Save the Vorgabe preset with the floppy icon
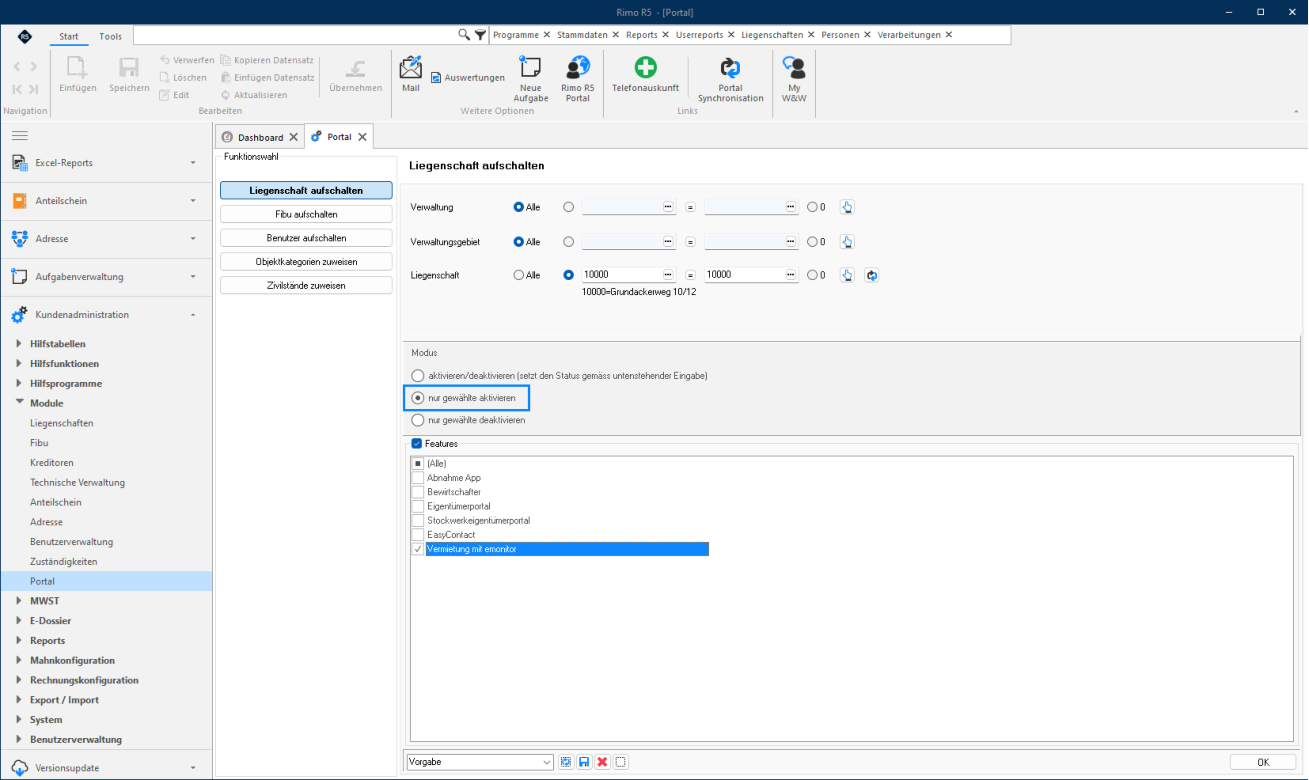This screenshot has width=1309, height=780. click(584, 762)
